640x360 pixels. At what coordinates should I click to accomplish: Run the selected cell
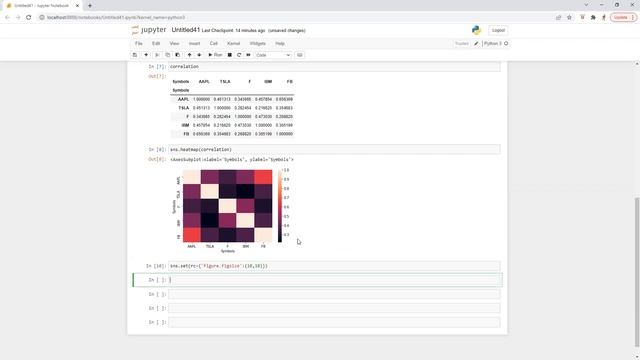click(215, 55)
